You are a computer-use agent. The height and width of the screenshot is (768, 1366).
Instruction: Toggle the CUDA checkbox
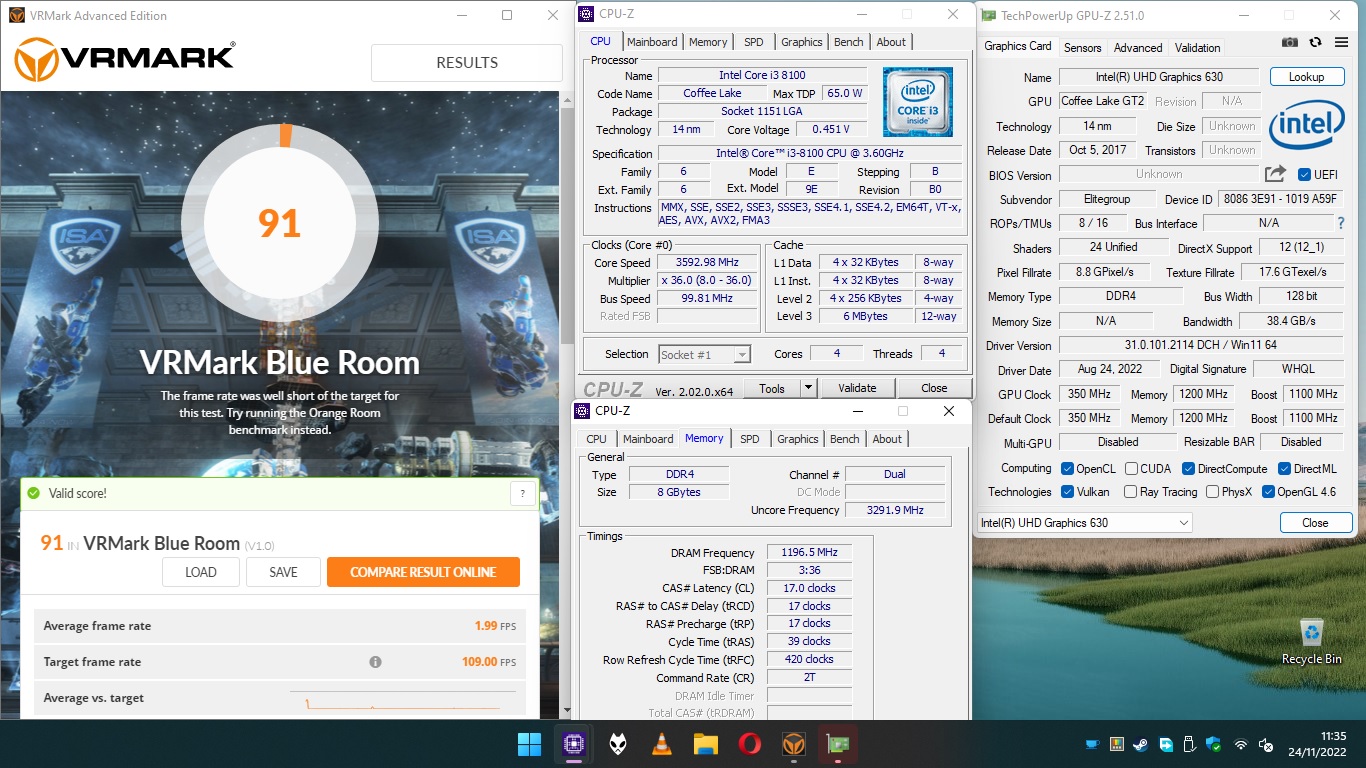pos(1131,469)
